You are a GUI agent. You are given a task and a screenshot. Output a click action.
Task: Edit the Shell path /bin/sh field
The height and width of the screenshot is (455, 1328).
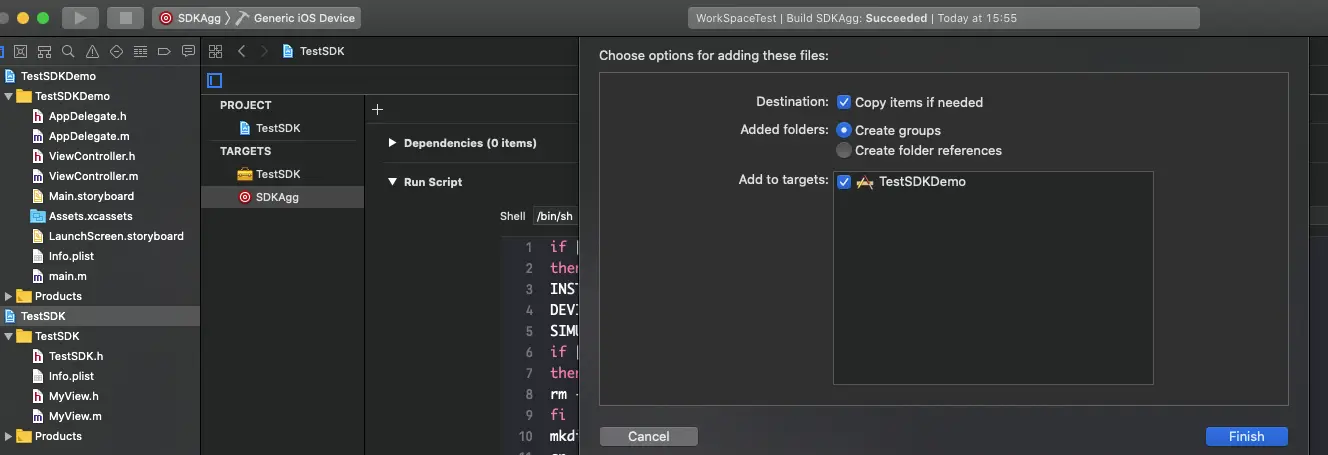click(x=555, y=216)
